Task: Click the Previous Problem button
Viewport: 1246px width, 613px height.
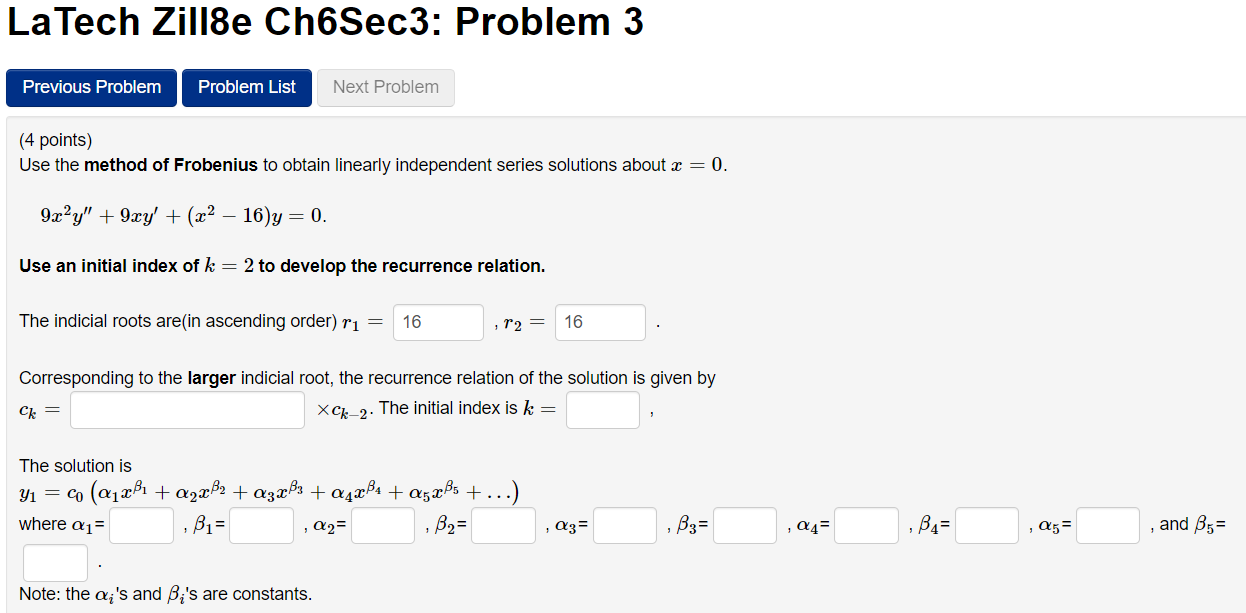Action: pyautogui.click(x=92, y=88)
